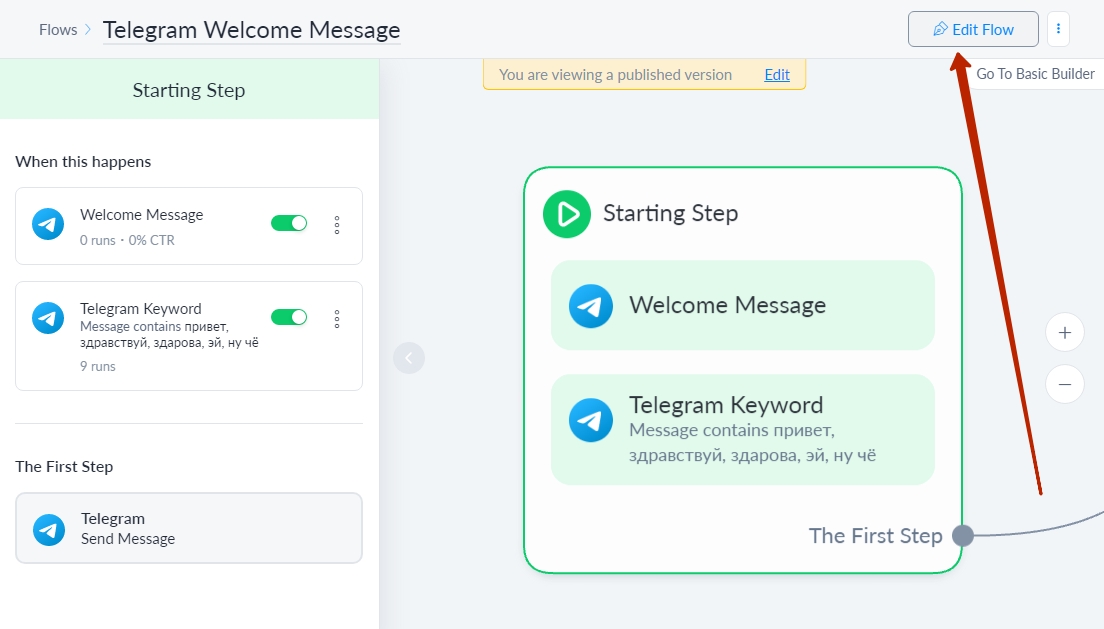The height and width of the screenshot is (629, 1104).
Task: Click the Starting Step sidebar header
Action: pos(189,89)
